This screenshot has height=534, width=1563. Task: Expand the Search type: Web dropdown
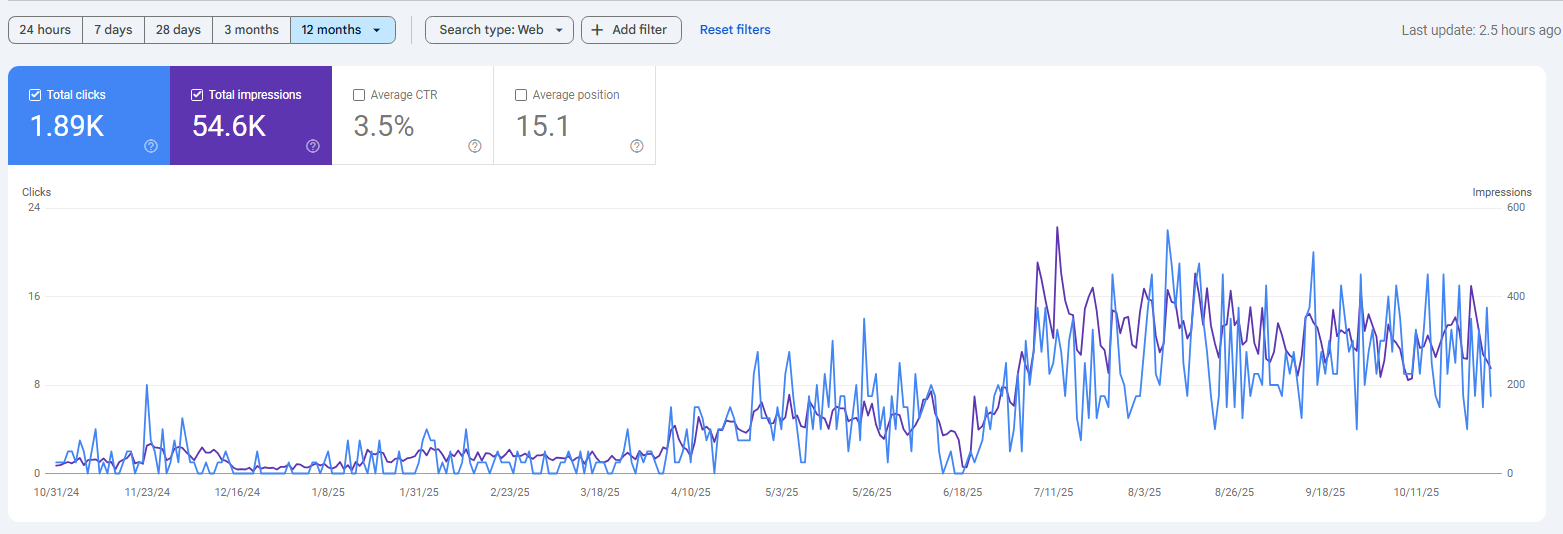click(x=499, y=30)
